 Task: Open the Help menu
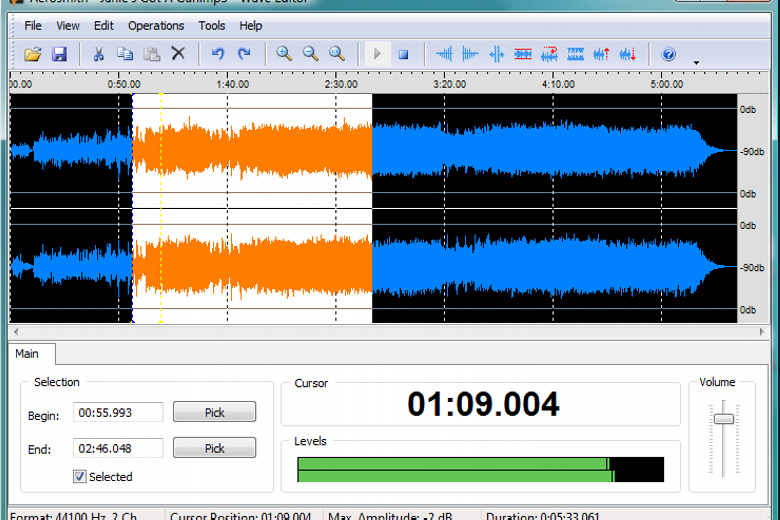click(x=250, y=26)
